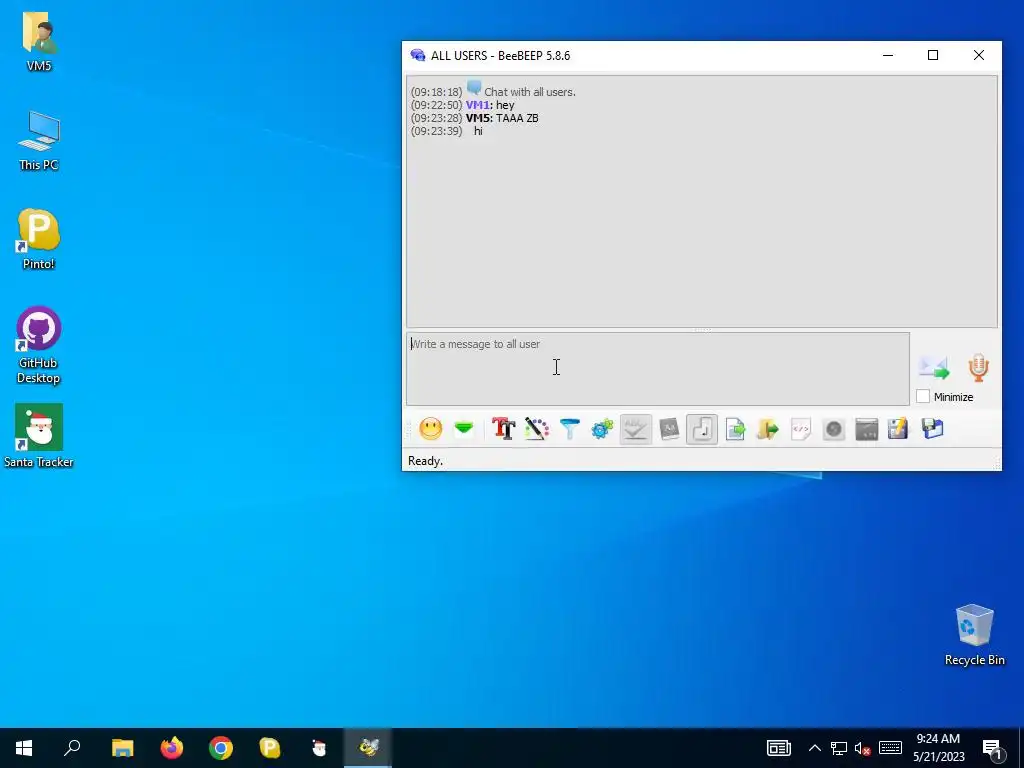Click the VM5 username in chat
Viewport: 1024px width, 768px height.
tap(479, 118)
